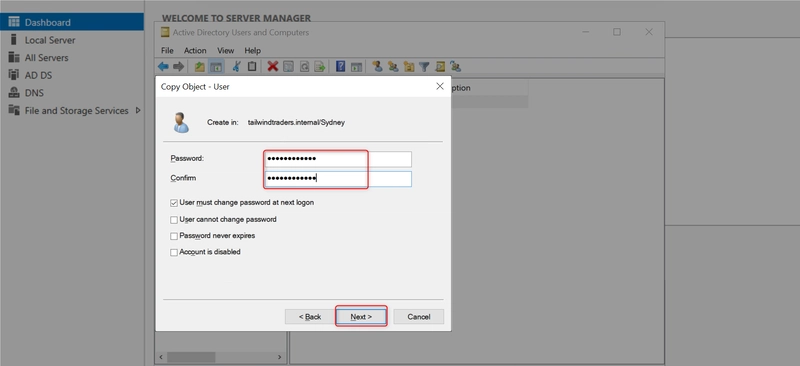Click the Password input field
This screenshot has height=366, width=800.
338,159
